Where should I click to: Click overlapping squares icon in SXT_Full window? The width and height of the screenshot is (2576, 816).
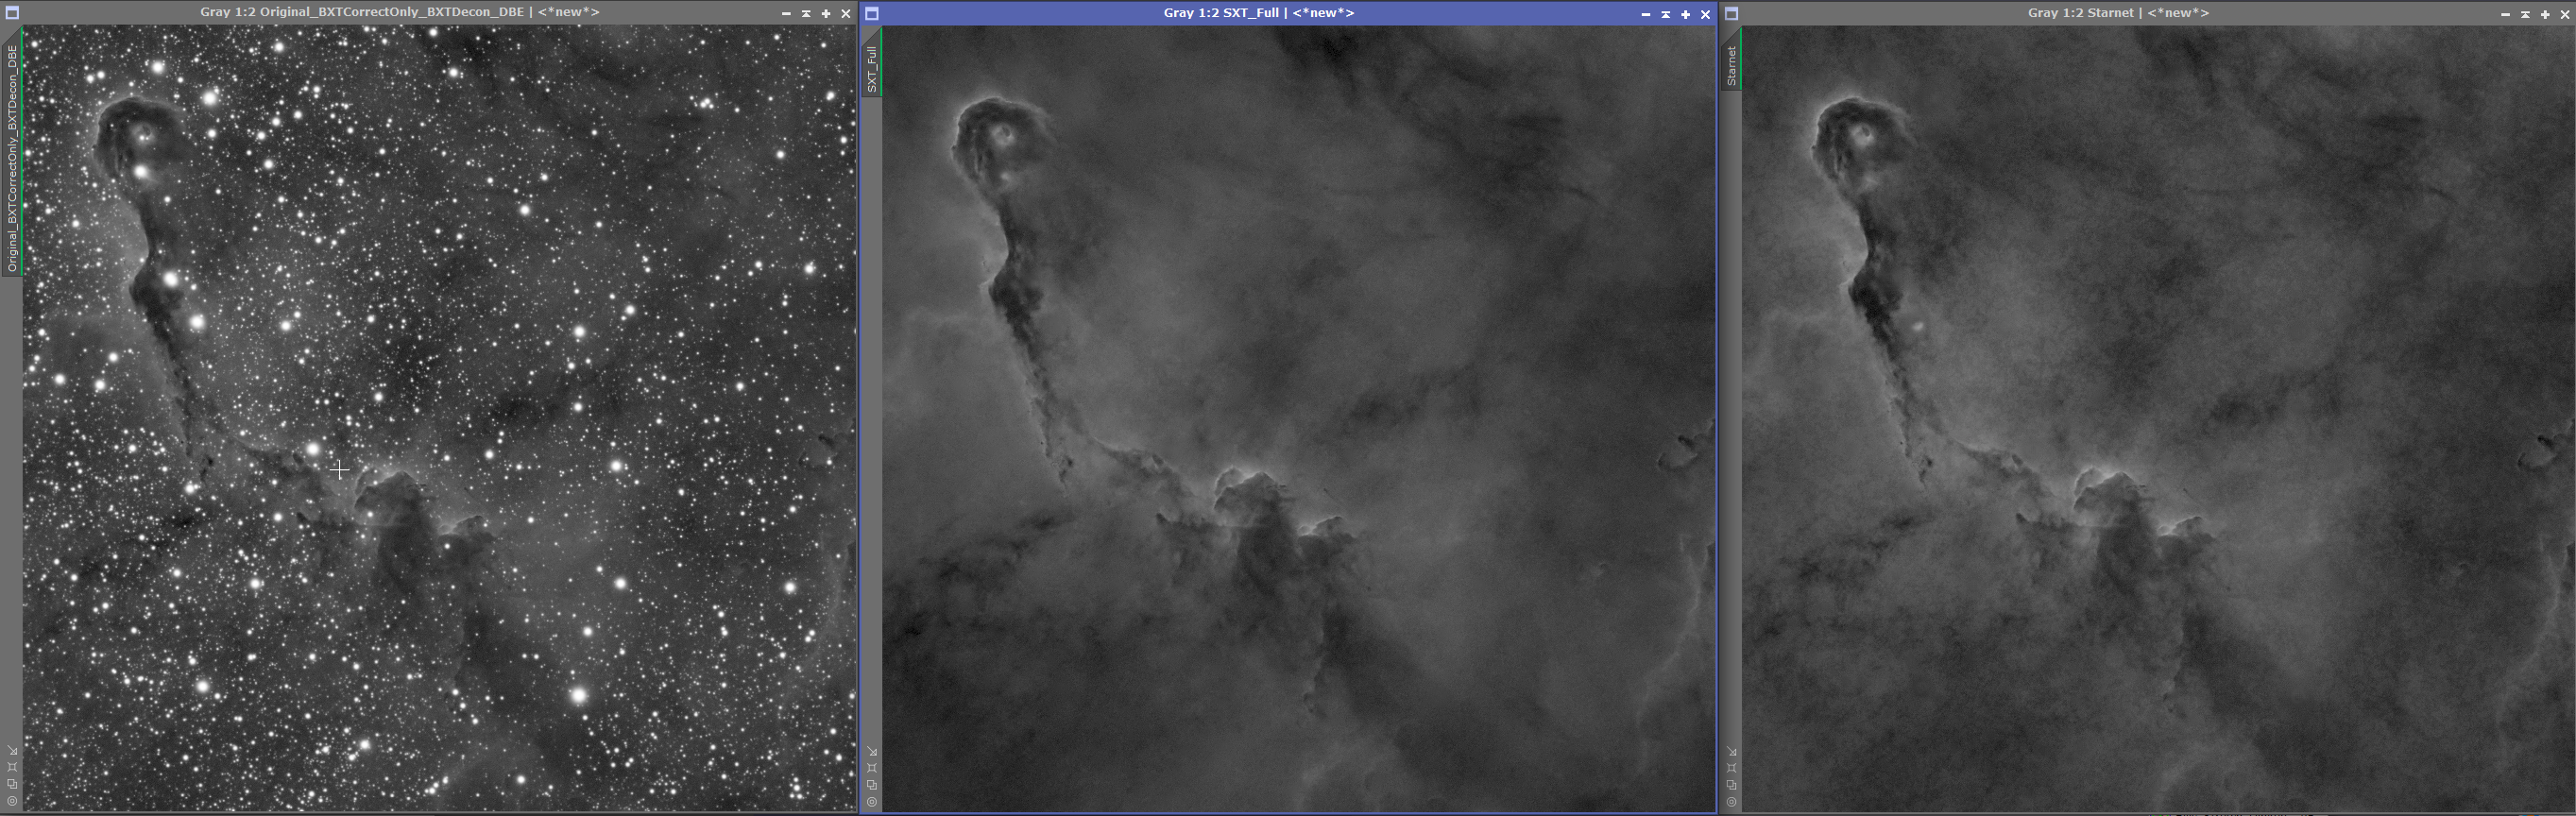pos(872,785)
